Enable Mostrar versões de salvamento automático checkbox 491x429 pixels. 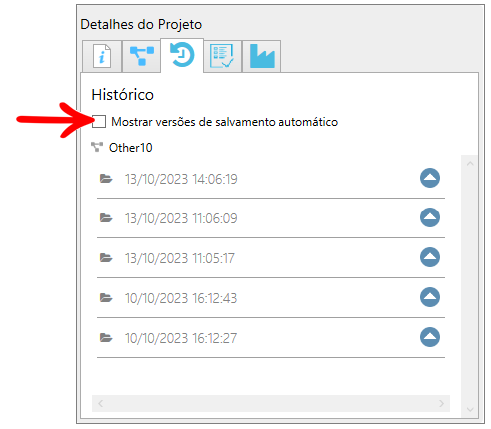click(x=99, y=122)
